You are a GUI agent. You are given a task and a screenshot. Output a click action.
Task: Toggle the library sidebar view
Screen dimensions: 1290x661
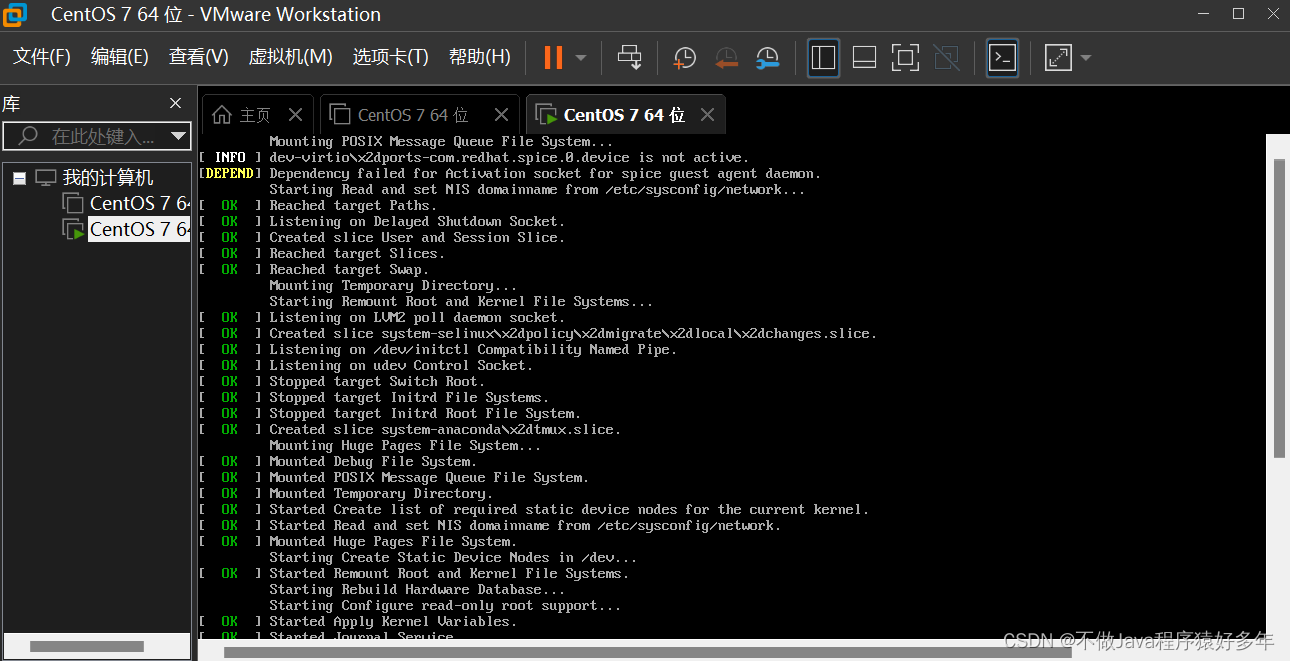point(823,57)
